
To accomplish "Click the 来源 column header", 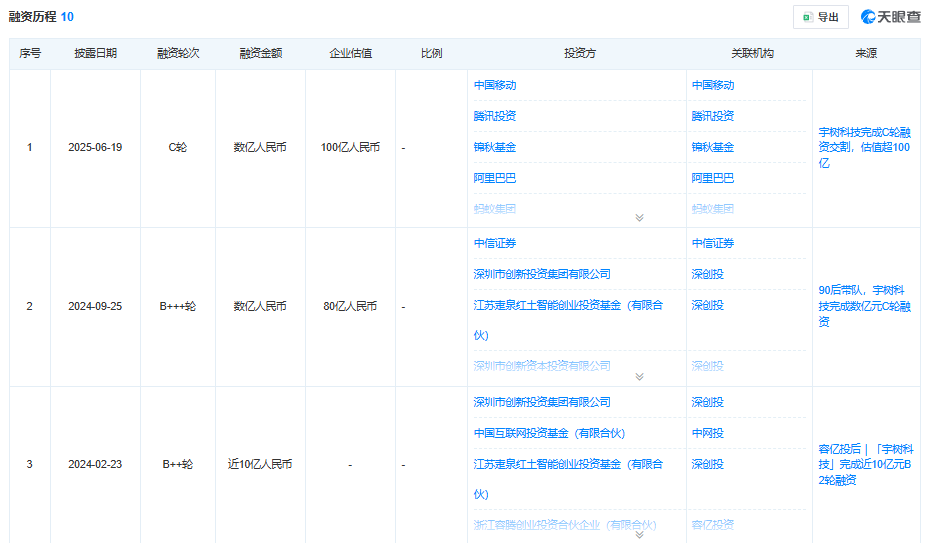I will pyautogui.click(x=866, y=54).
